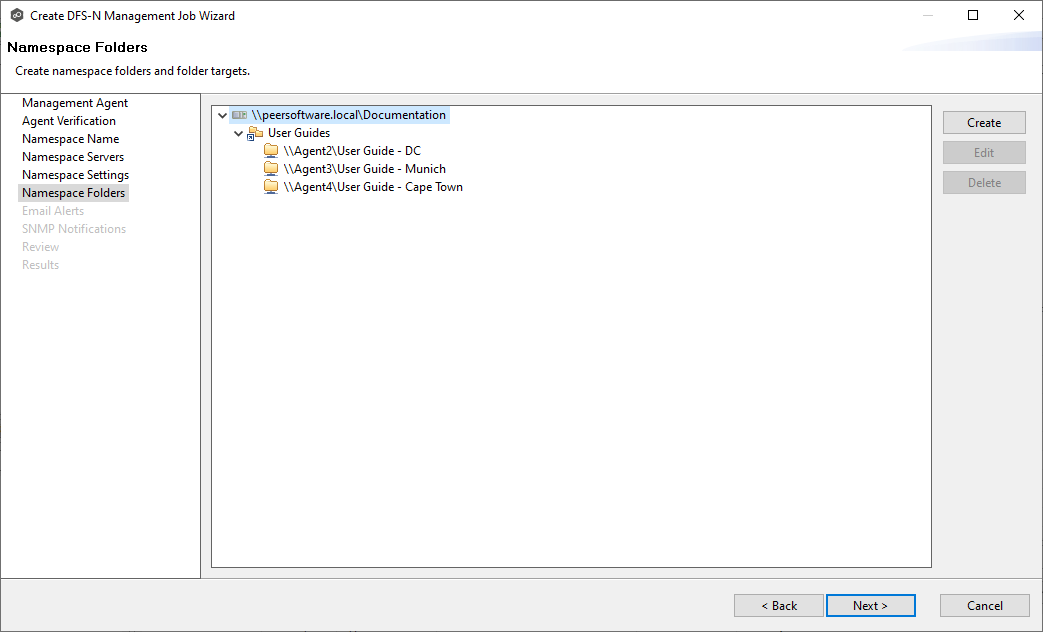Click the wizard app icon in title bar
1043x632 pixels.
click(17, 16)
